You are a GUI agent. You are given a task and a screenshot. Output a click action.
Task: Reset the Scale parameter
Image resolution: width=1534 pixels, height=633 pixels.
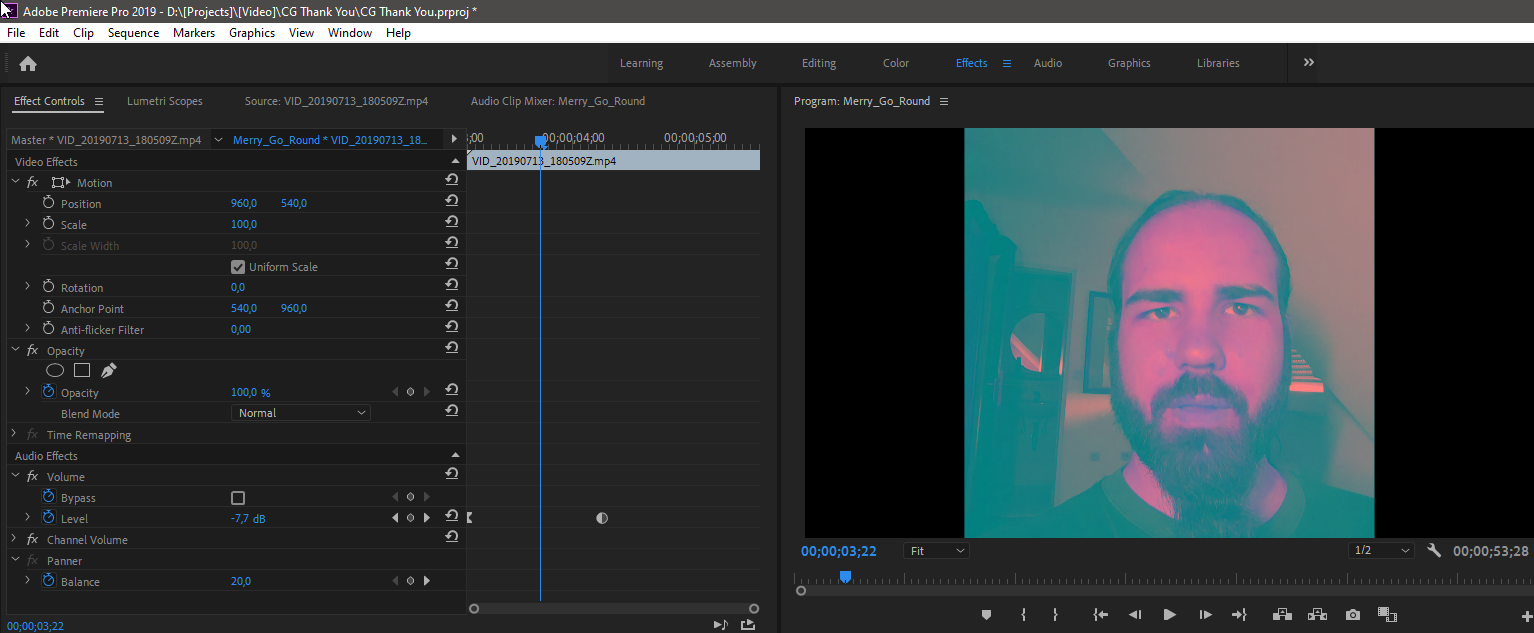(452, 222)
